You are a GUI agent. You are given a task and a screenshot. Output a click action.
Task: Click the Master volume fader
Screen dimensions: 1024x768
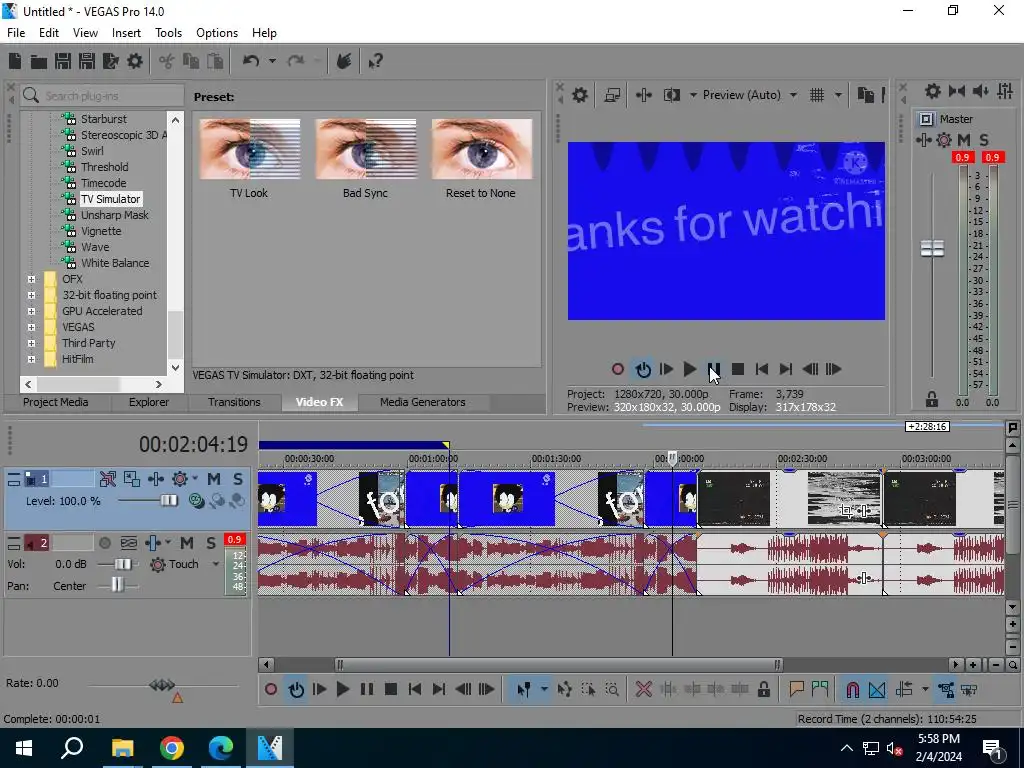(x=932, y=248)
